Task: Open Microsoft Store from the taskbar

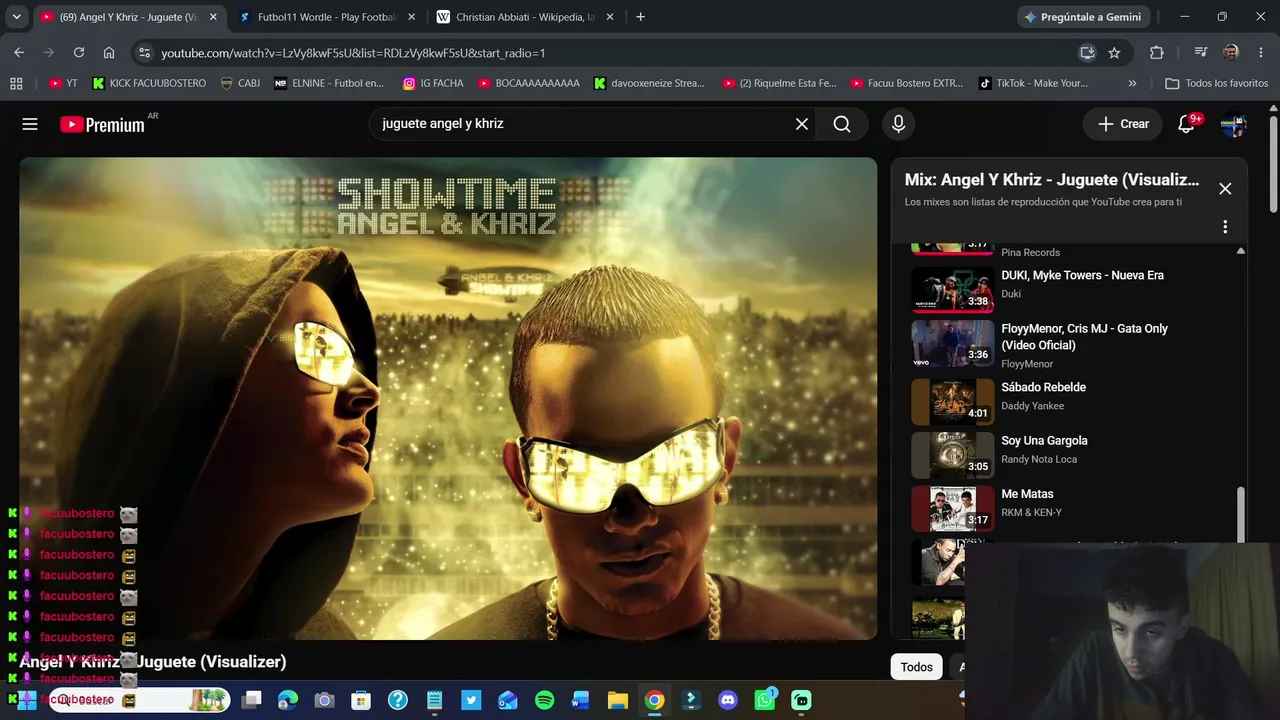Action: 361,700
